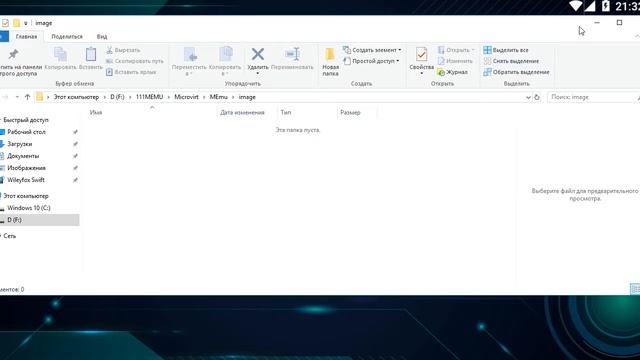Switch to details view icon in status bar
Screen dimensions: 640x360
pyautogui.click(x=635, y=289)
